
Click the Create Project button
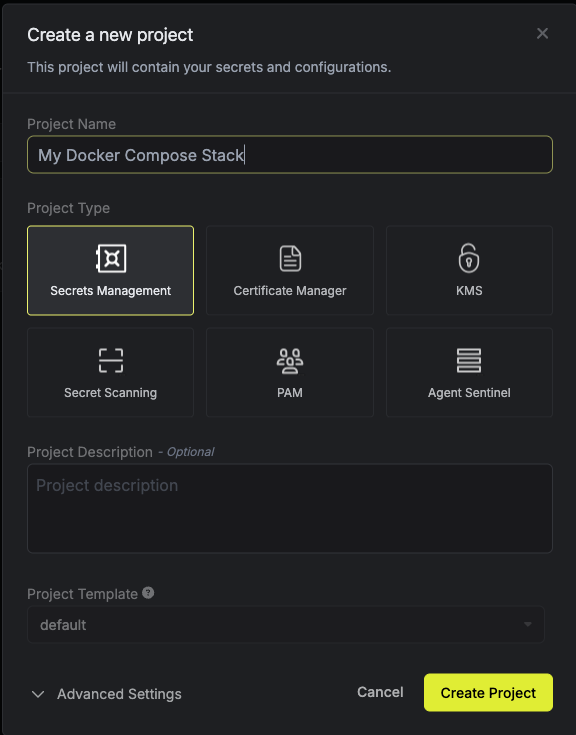488,693
